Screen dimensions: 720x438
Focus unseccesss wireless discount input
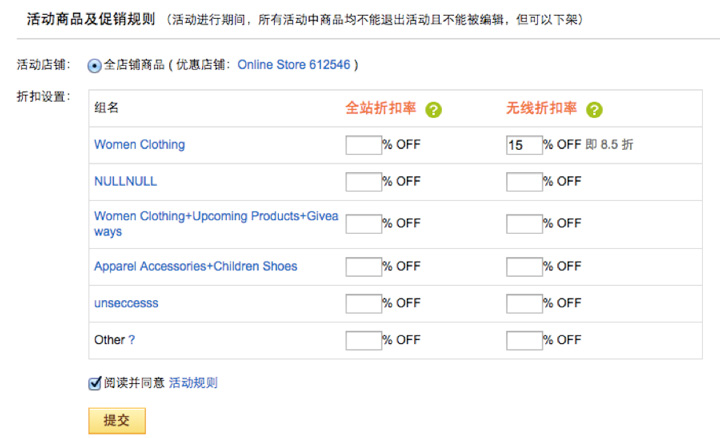(524, 303)
